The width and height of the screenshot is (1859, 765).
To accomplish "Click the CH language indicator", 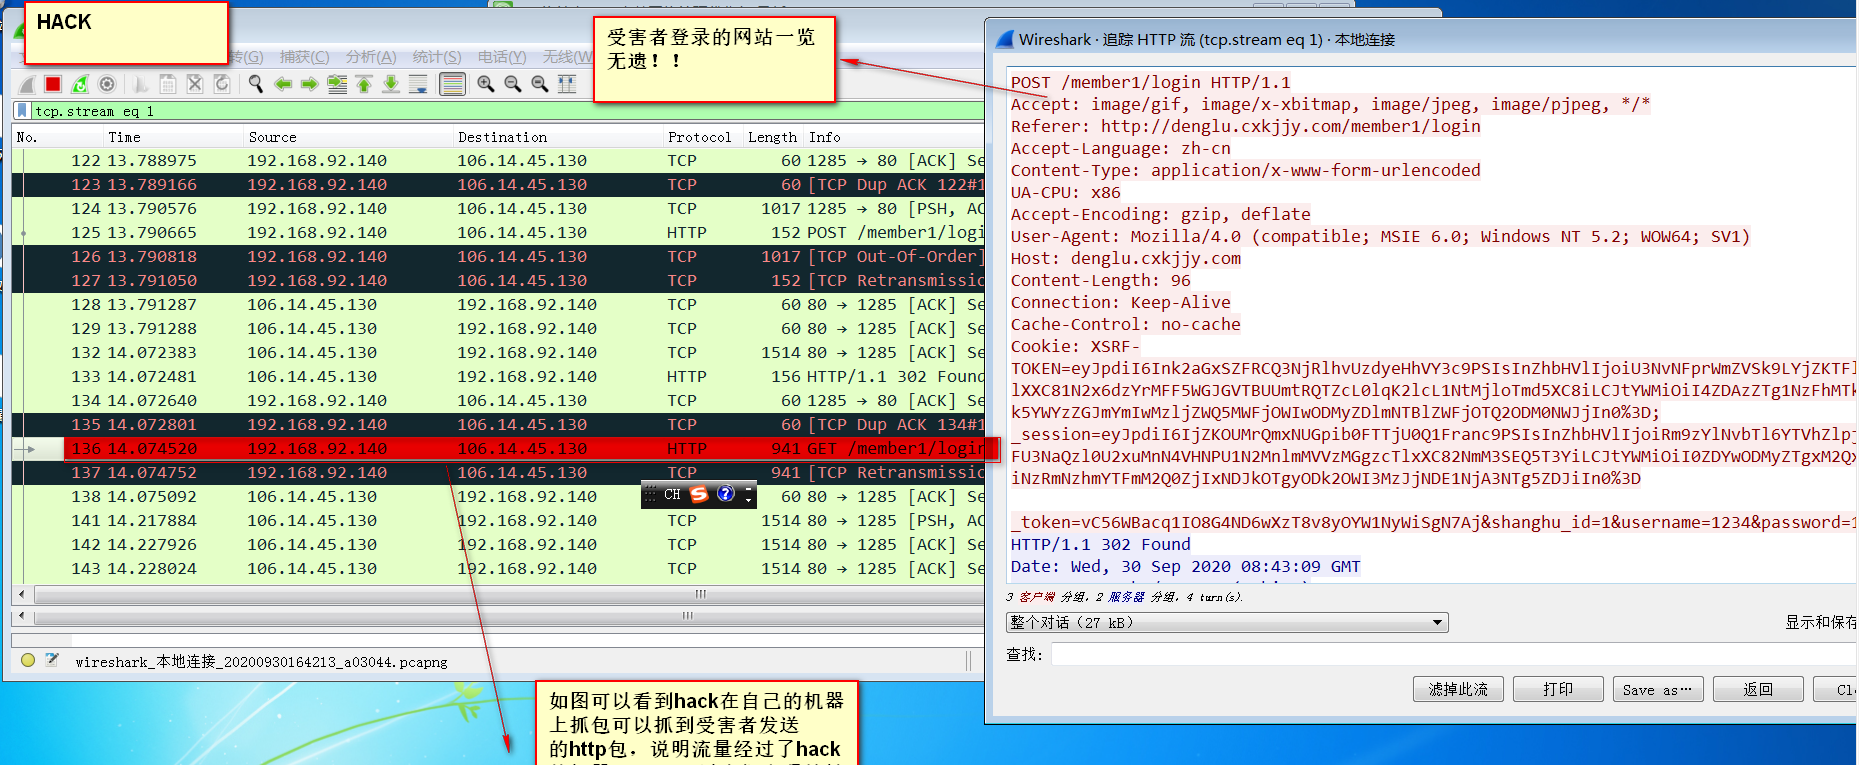I will pos(672,494).
